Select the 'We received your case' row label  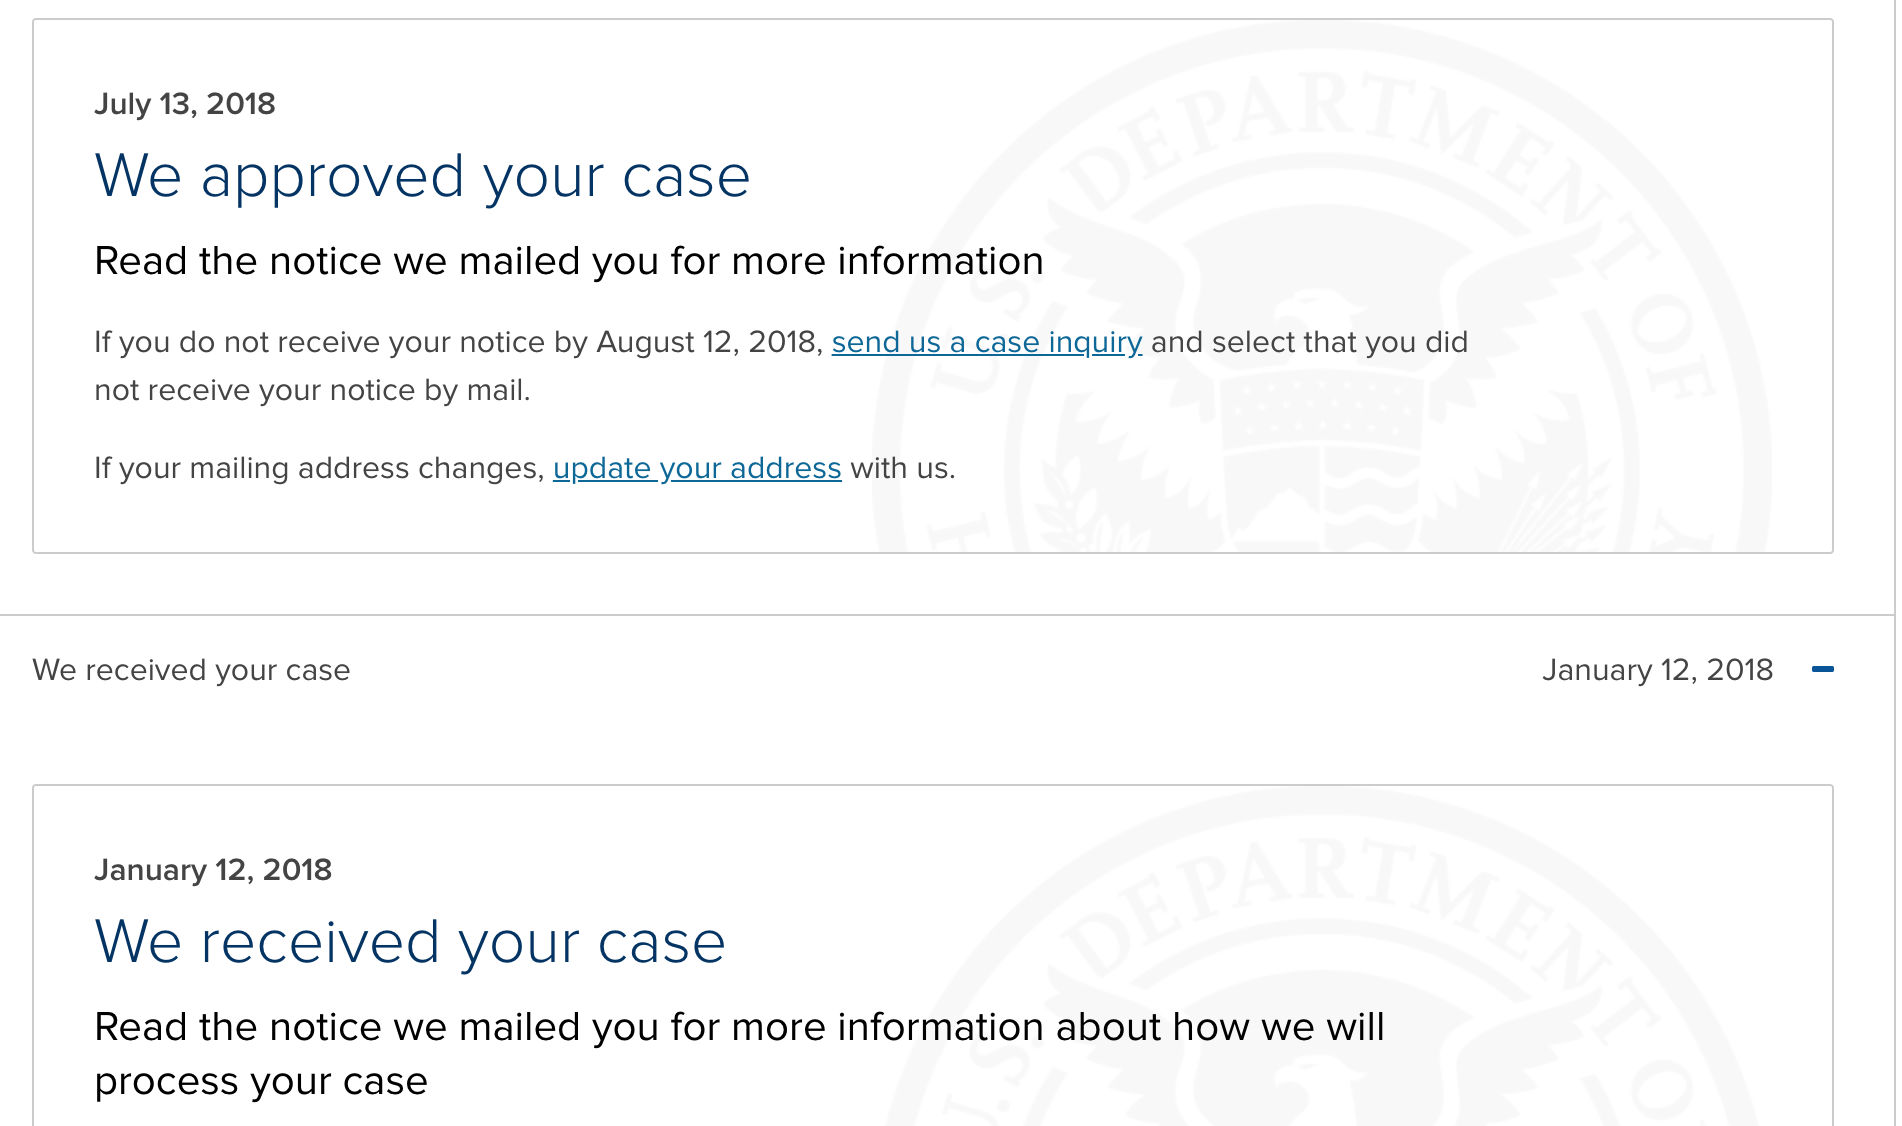191,670
